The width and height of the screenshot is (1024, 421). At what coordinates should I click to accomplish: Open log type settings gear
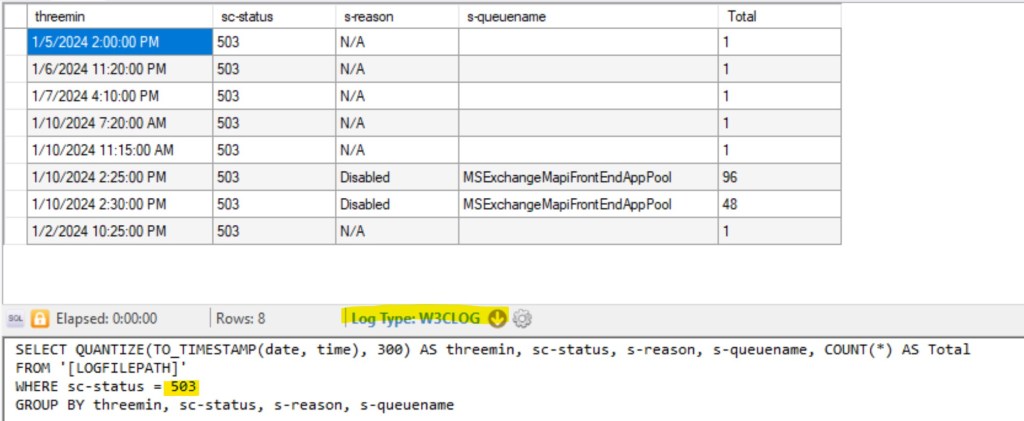coord(522,319)
